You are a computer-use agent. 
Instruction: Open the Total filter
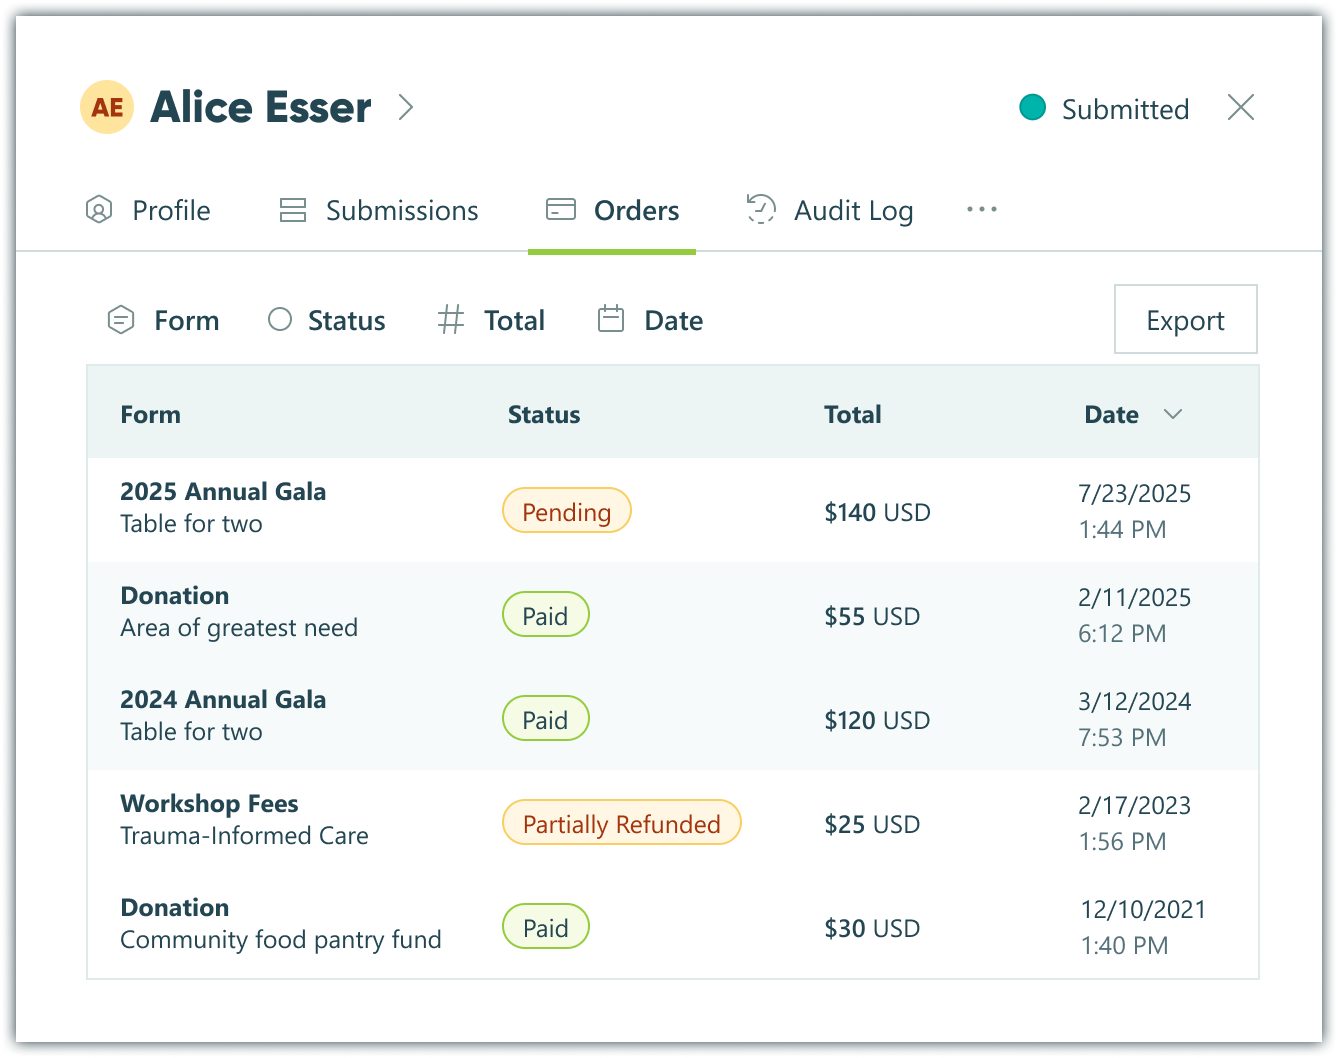click(491, 320)
